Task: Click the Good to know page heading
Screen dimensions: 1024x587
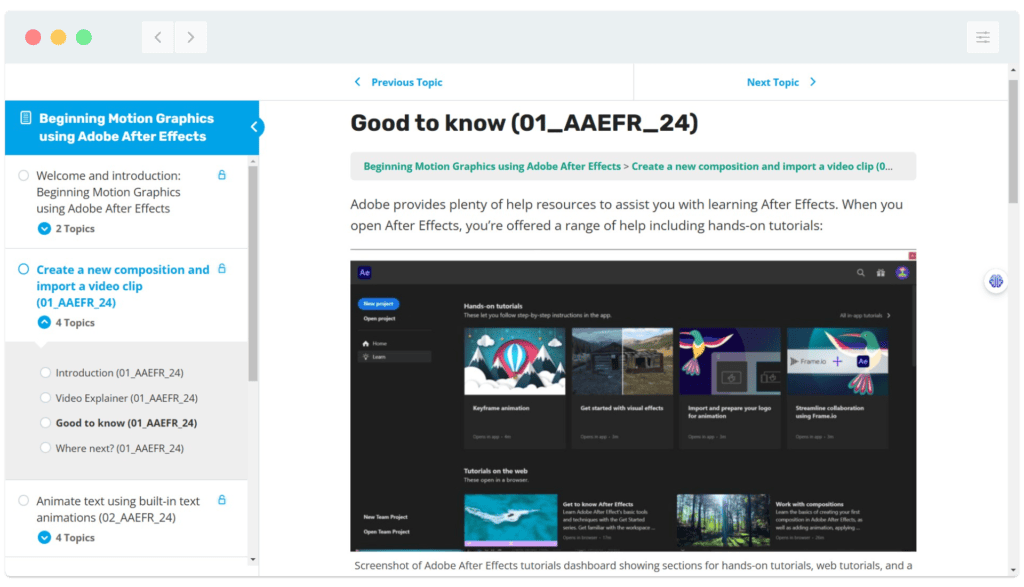Action: point(524,123)
